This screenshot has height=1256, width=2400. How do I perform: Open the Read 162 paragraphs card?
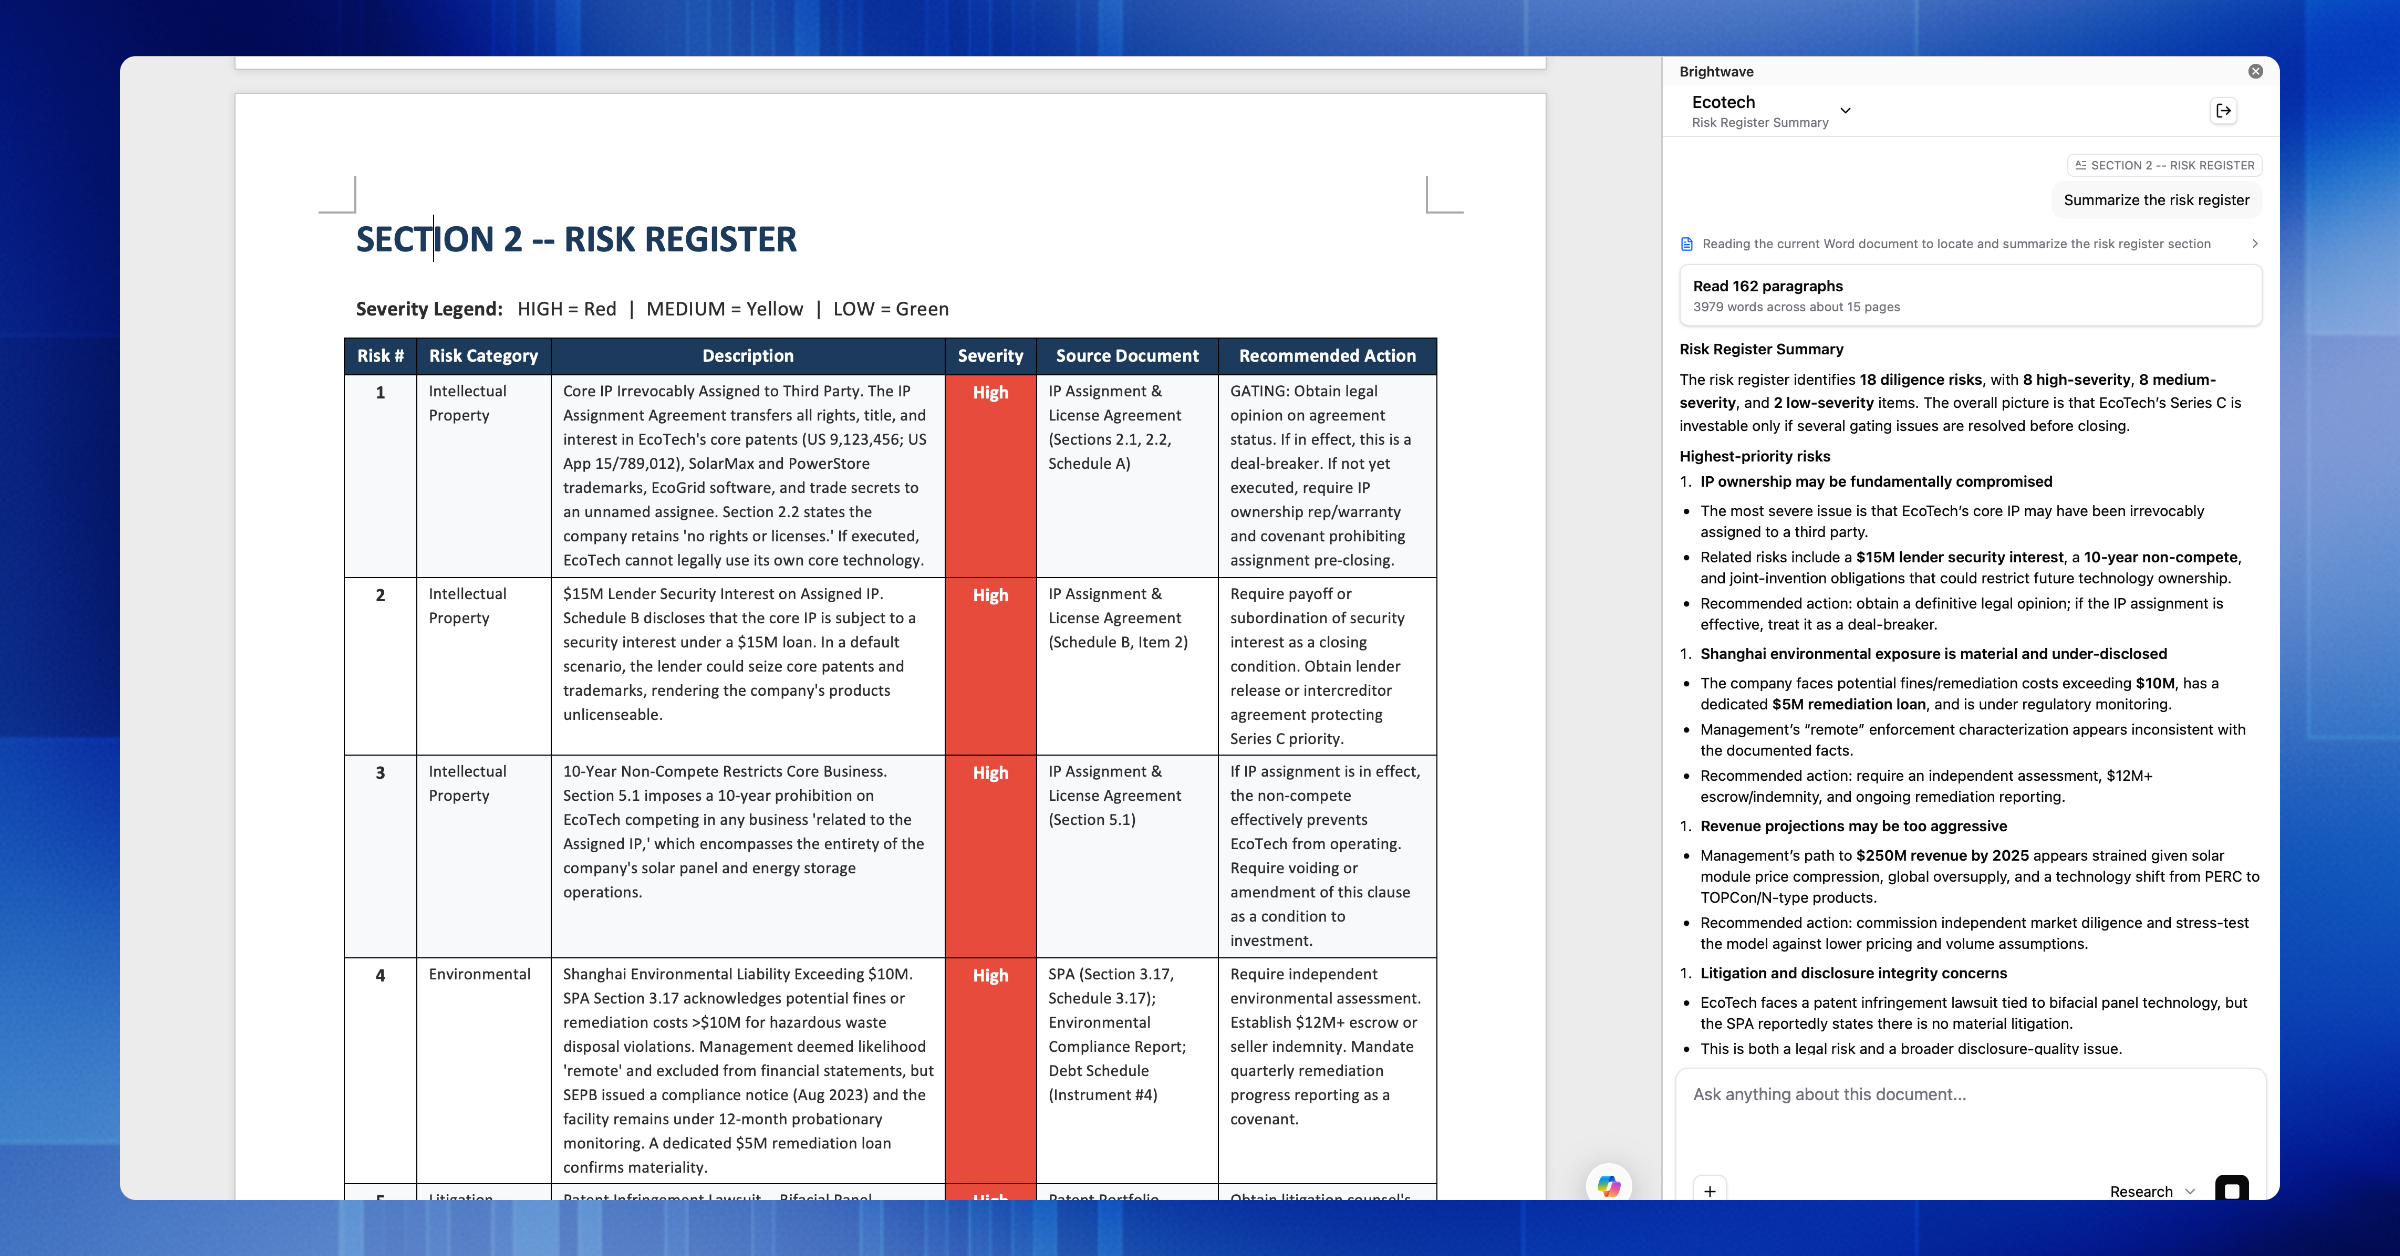(1970, 296)
